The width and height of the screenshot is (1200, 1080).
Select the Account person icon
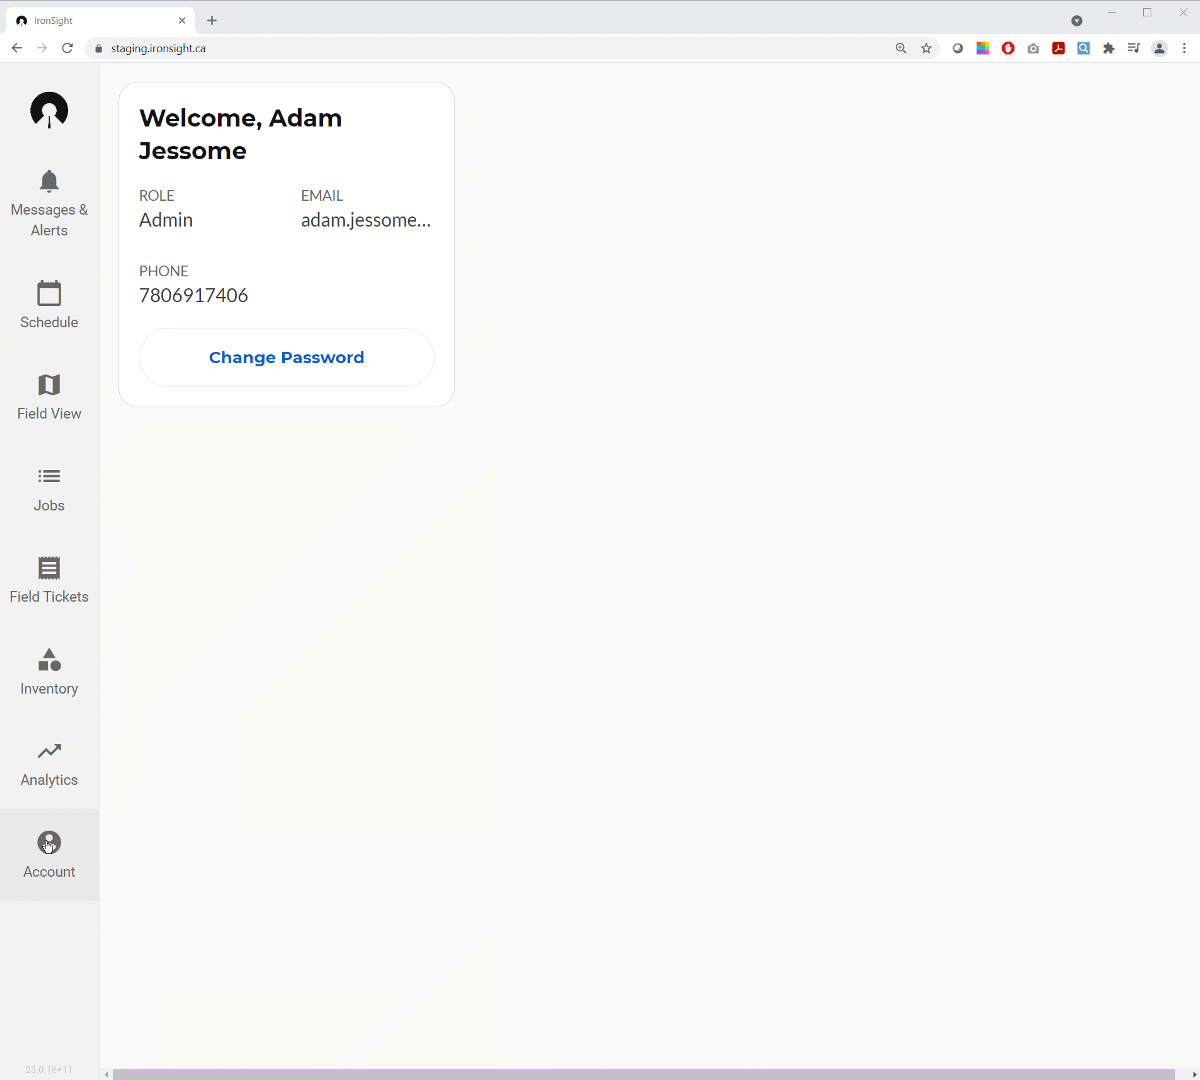click(x=49, y=843)
